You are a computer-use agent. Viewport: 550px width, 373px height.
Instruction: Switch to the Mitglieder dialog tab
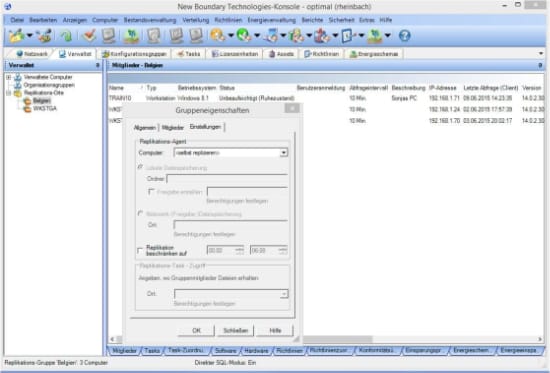coord(173,128)
